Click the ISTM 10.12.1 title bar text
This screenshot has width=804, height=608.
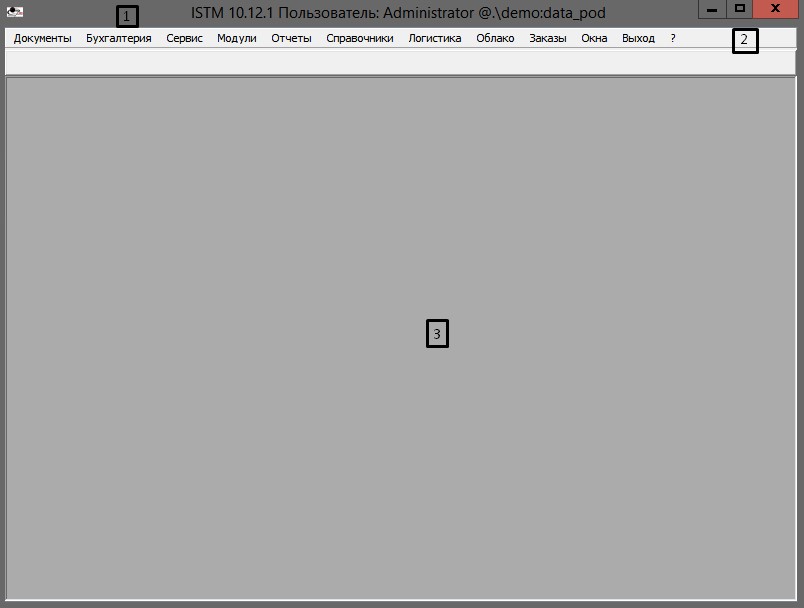[x=398, y=12]
